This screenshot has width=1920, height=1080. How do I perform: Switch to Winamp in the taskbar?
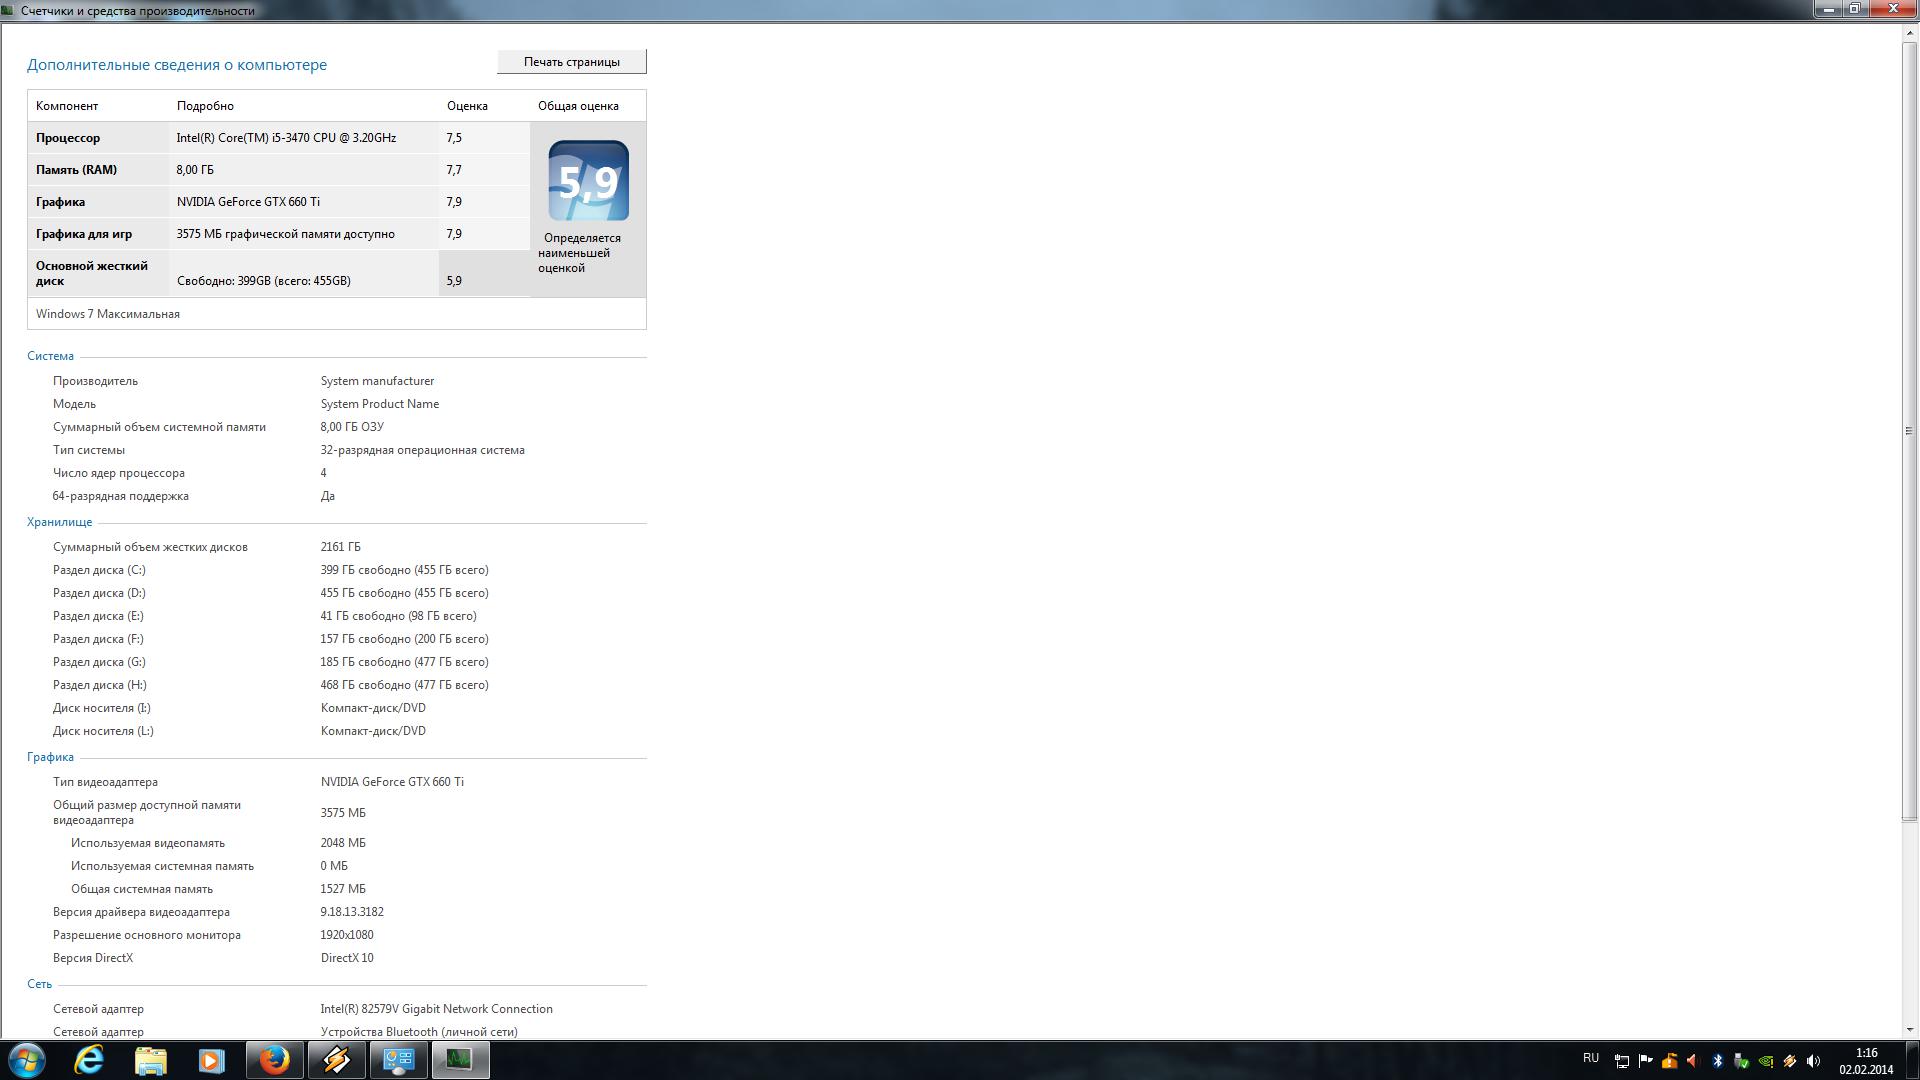point(336,1060)
